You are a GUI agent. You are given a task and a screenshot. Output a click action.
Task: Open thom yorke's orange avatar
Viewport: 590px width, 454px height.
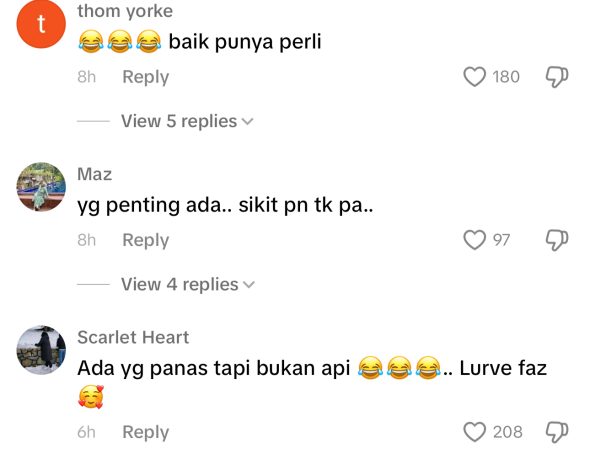tap(41, 24)
